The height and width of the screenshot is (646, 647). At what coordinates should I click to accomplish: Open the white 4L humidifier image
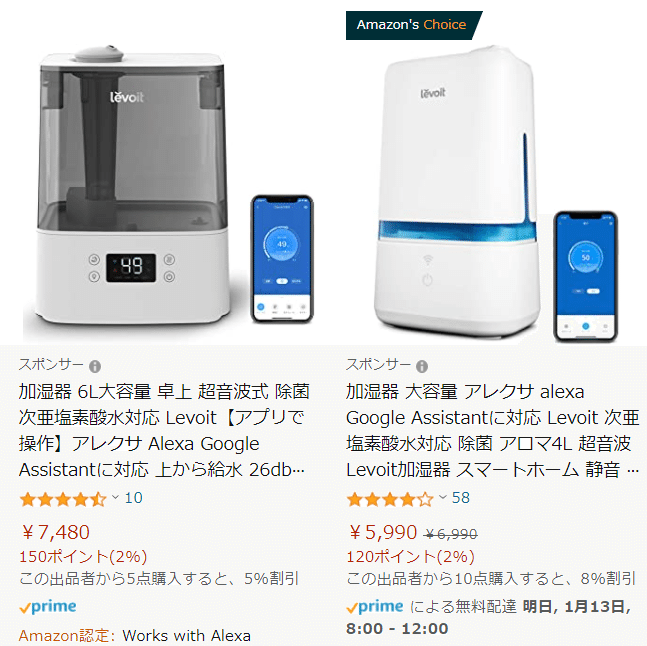pos(495,194)
